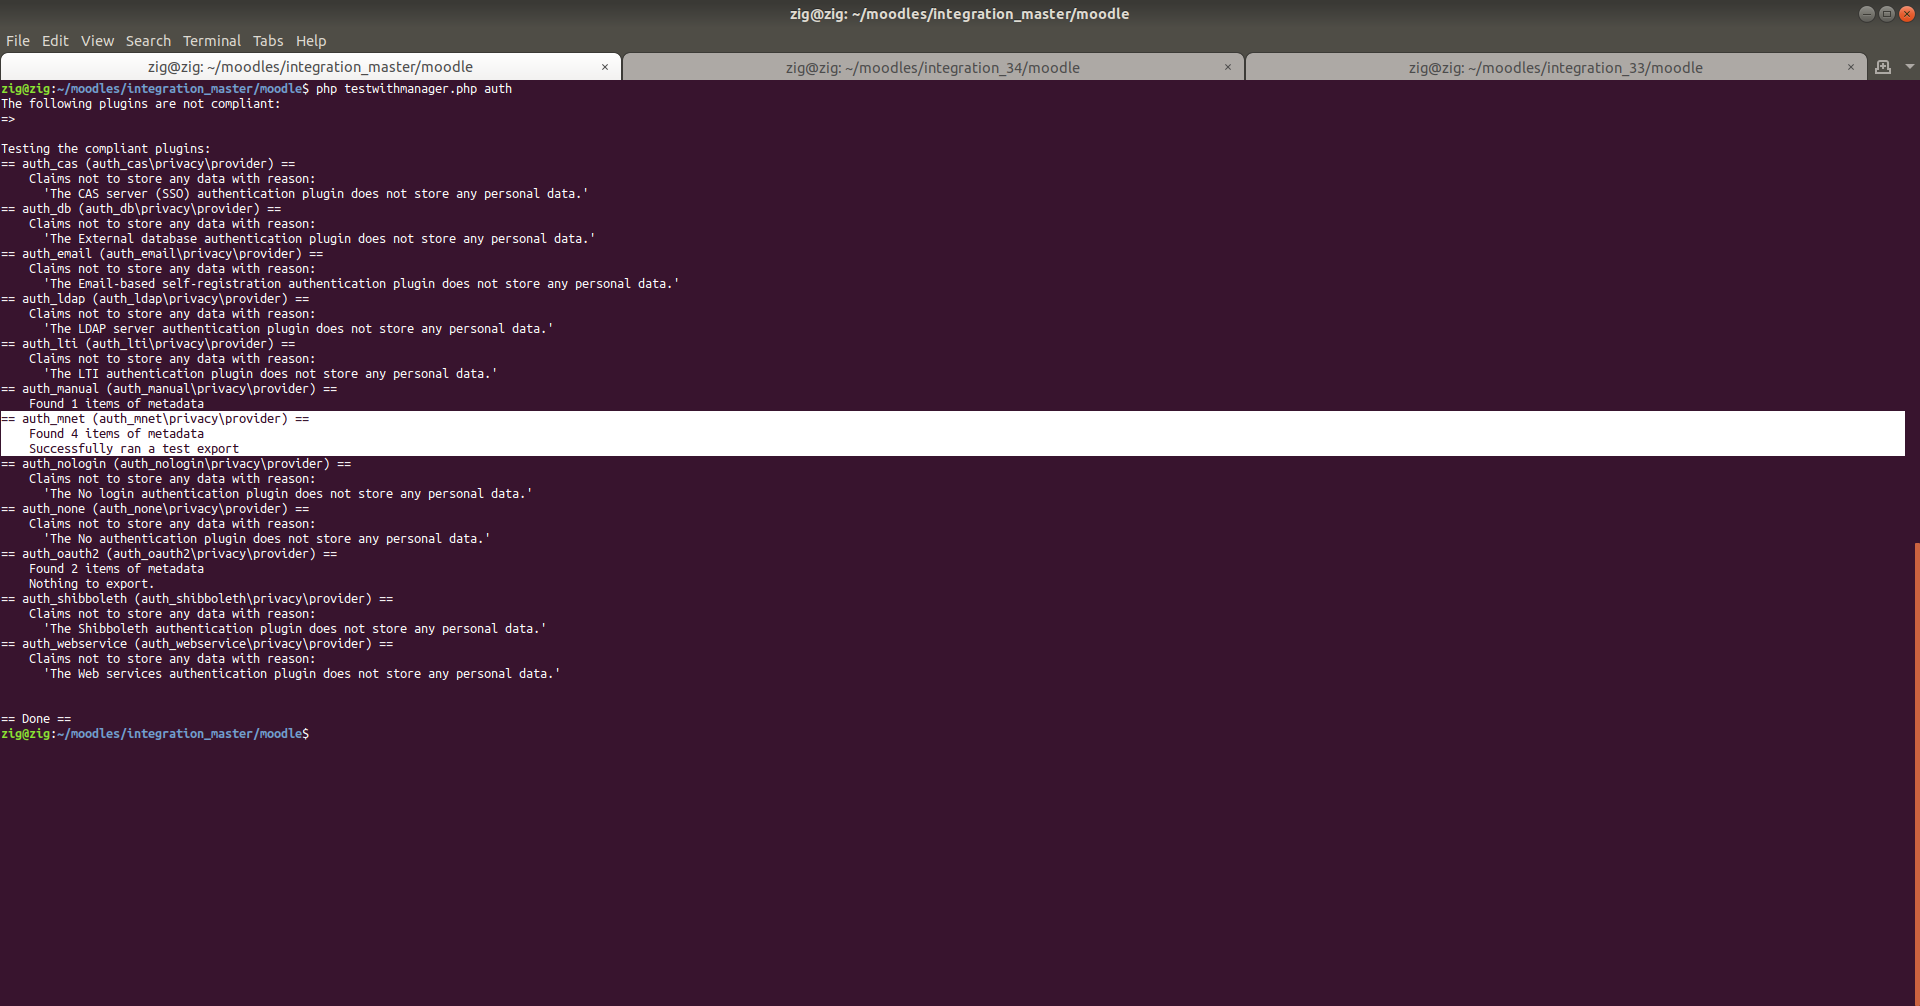Open the View menu
The image size is (1920, 1006).
pos(97,41)
